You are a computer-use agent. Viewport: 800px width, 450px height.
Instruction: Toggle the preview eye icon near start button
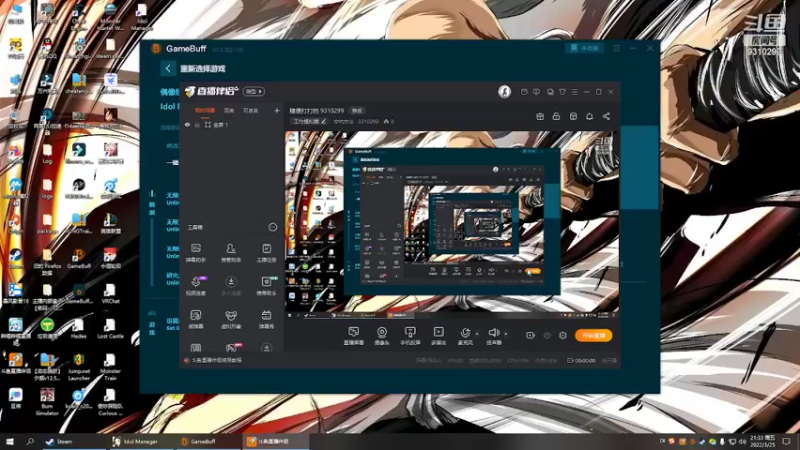[547, 336]
